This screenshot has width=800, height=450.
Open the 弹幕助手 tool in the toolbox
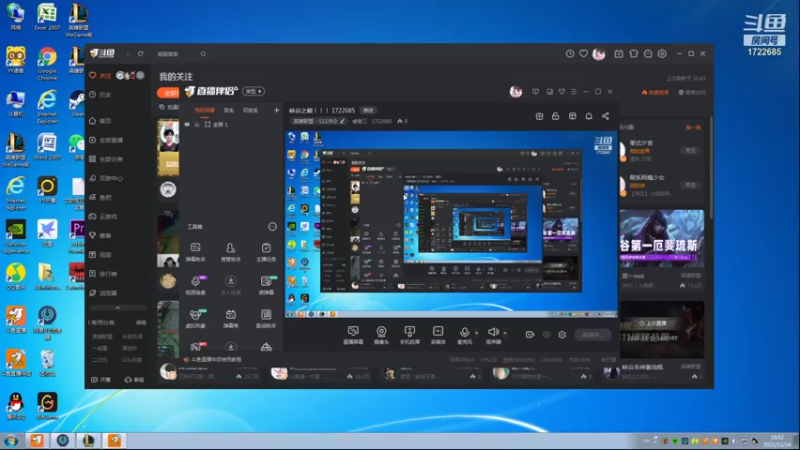(195, 252)
